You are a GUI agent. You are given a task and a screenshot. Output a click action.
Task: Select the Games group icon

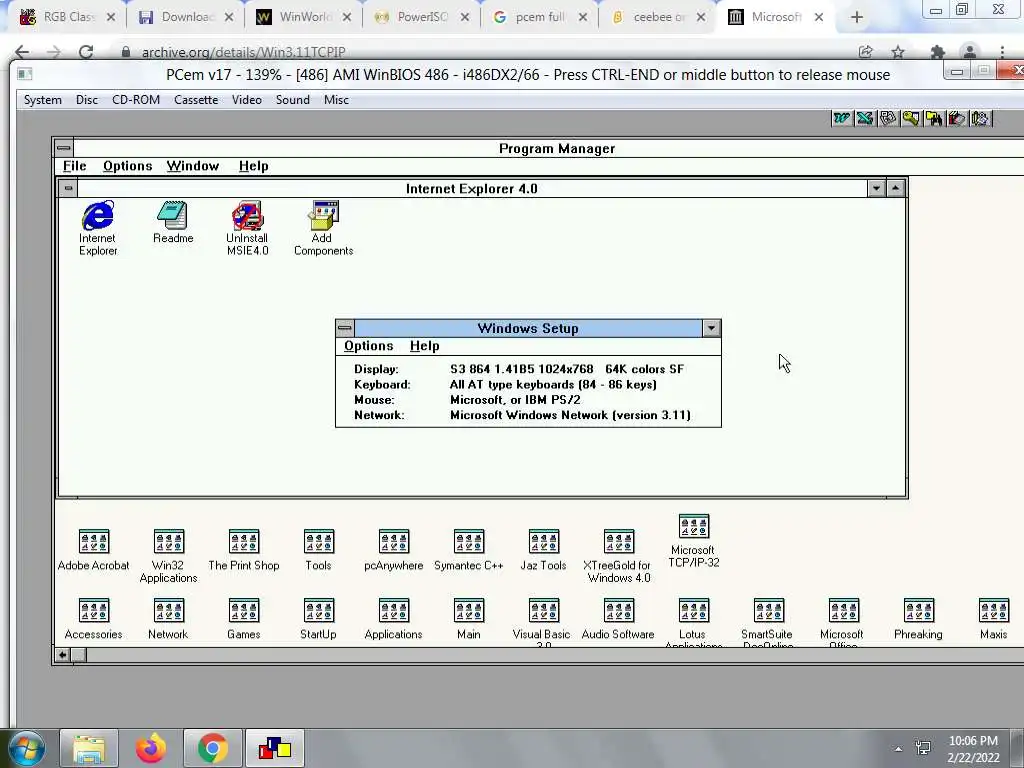(244, 611)
